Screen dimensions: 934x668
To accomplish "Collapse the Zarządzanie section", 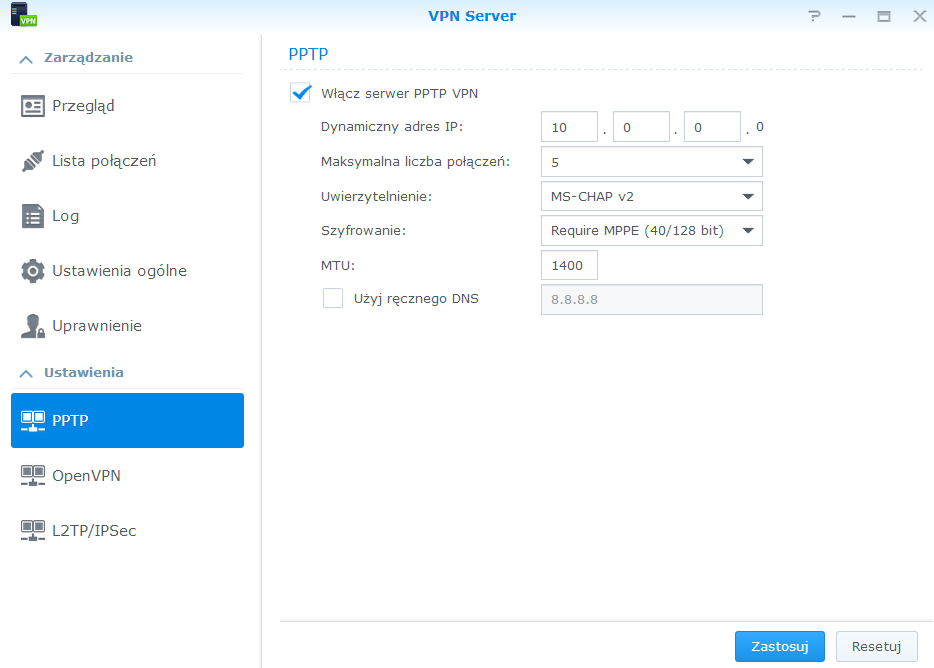I will (x=26, y=59).
